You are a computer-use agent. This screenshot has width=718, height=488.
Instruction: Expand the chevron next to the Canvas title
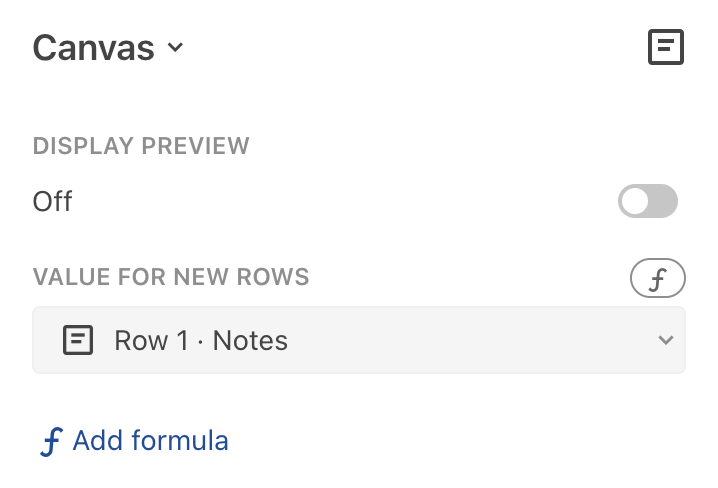coord(176,48)
